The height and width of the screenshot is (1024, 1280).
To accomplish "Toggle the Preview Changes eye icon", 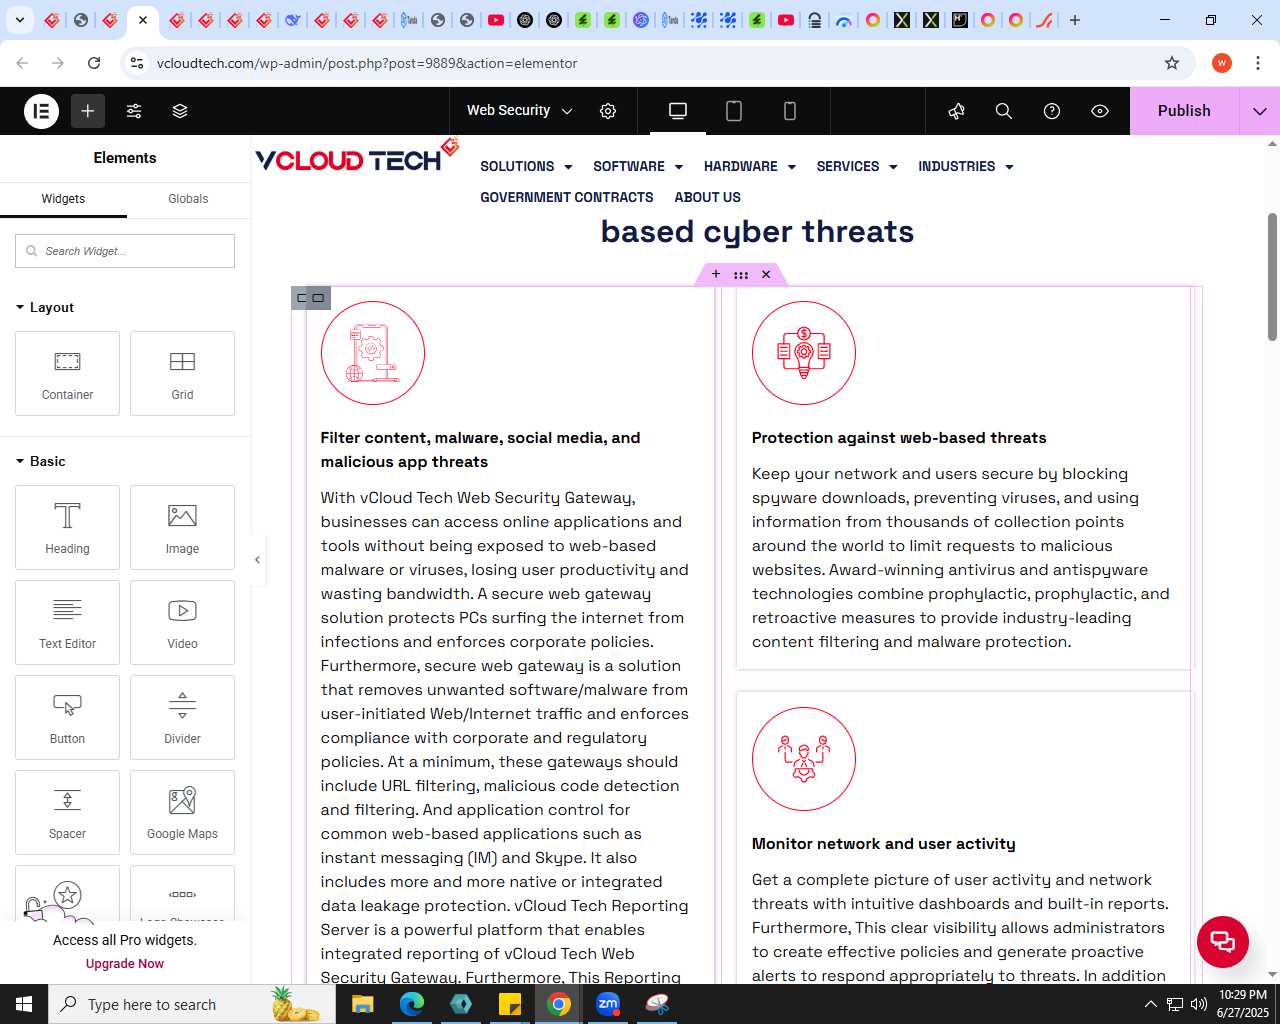I will click(1100, 111).
